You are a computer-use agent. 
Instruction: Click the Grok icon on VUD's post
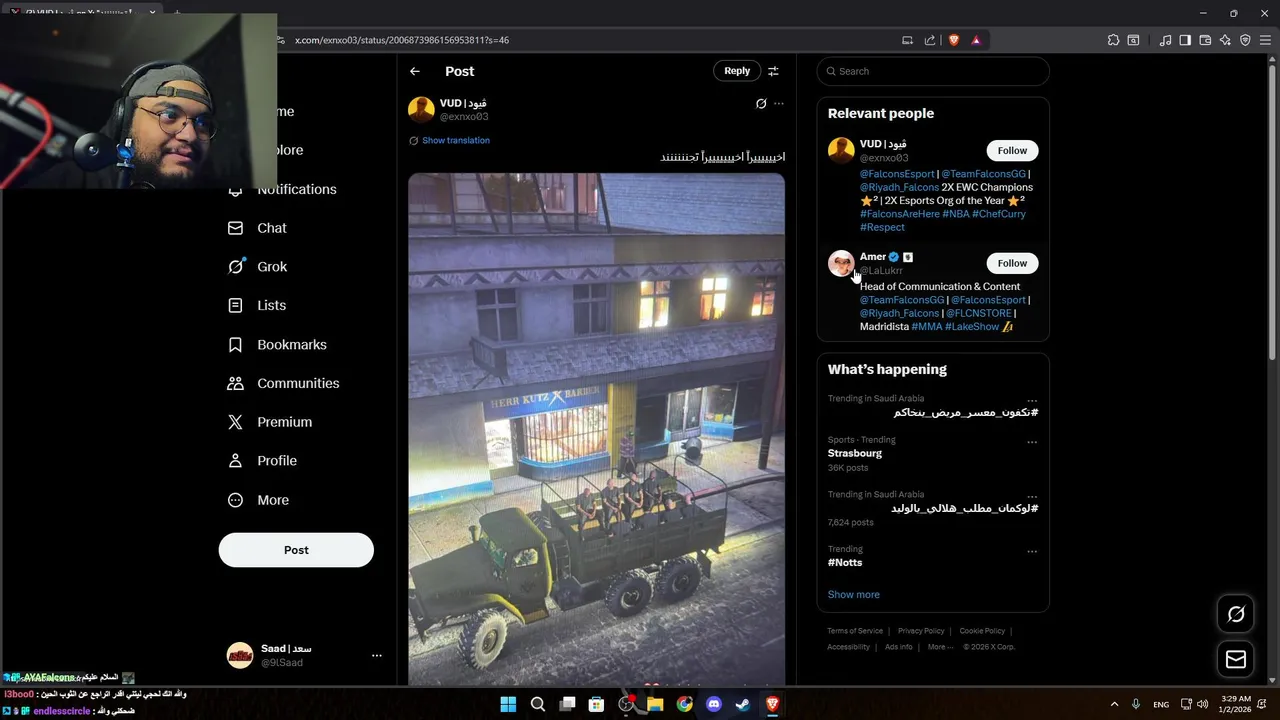tap(761, 103)
